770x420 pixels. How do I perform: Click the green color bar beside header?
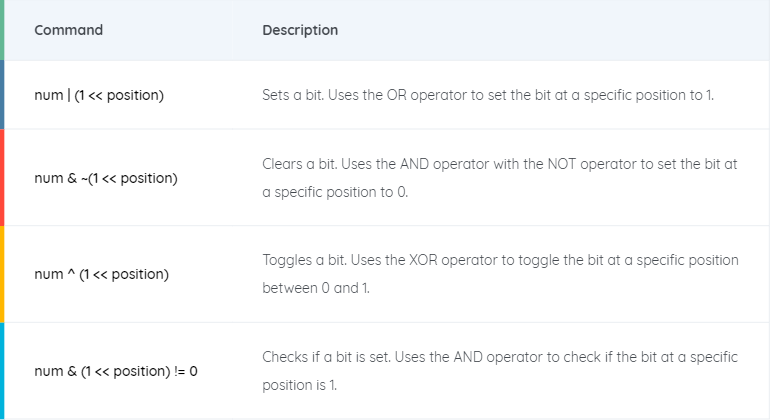click(x=2, y=30)
